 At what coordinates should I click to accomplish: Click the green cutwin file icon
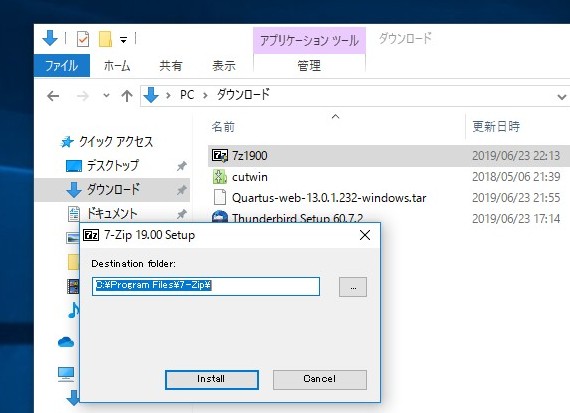click(x=220, y=177)
